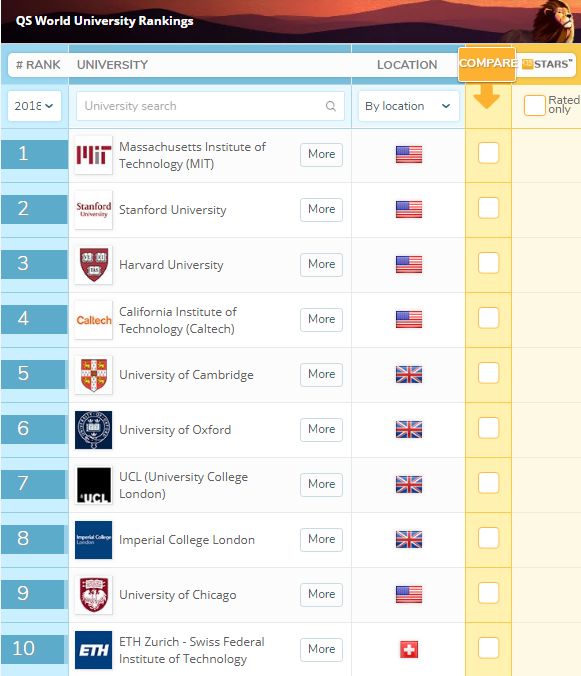Image resolution: width=581 pixels, height=676 pixels.
Task: Click the UK flag in Imperial College row
Action: point(409,539)
